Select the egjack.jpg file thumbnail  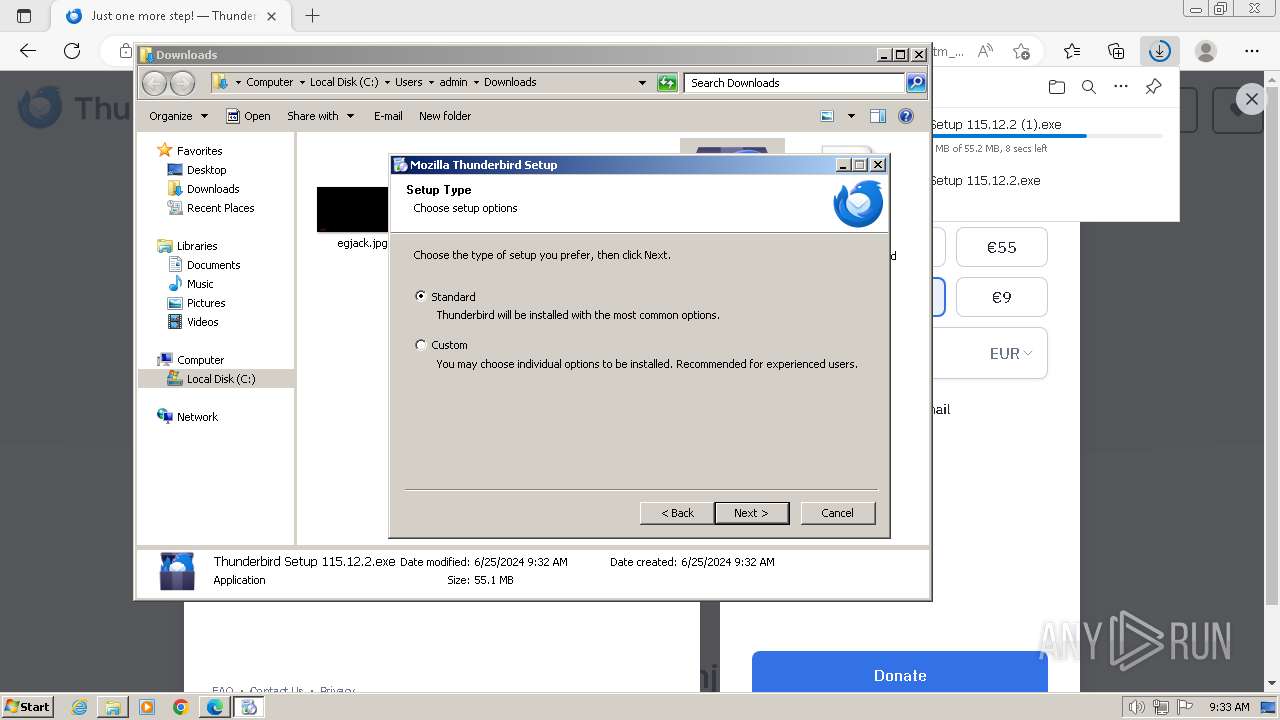pos(353,210)
